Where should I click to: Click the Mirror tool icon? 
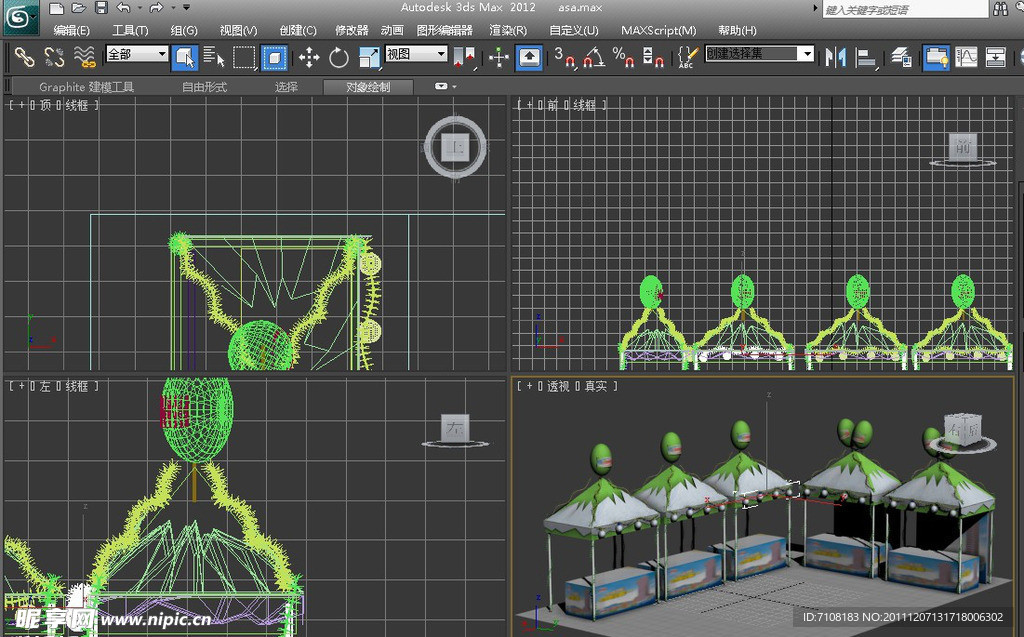pos(834,57)
